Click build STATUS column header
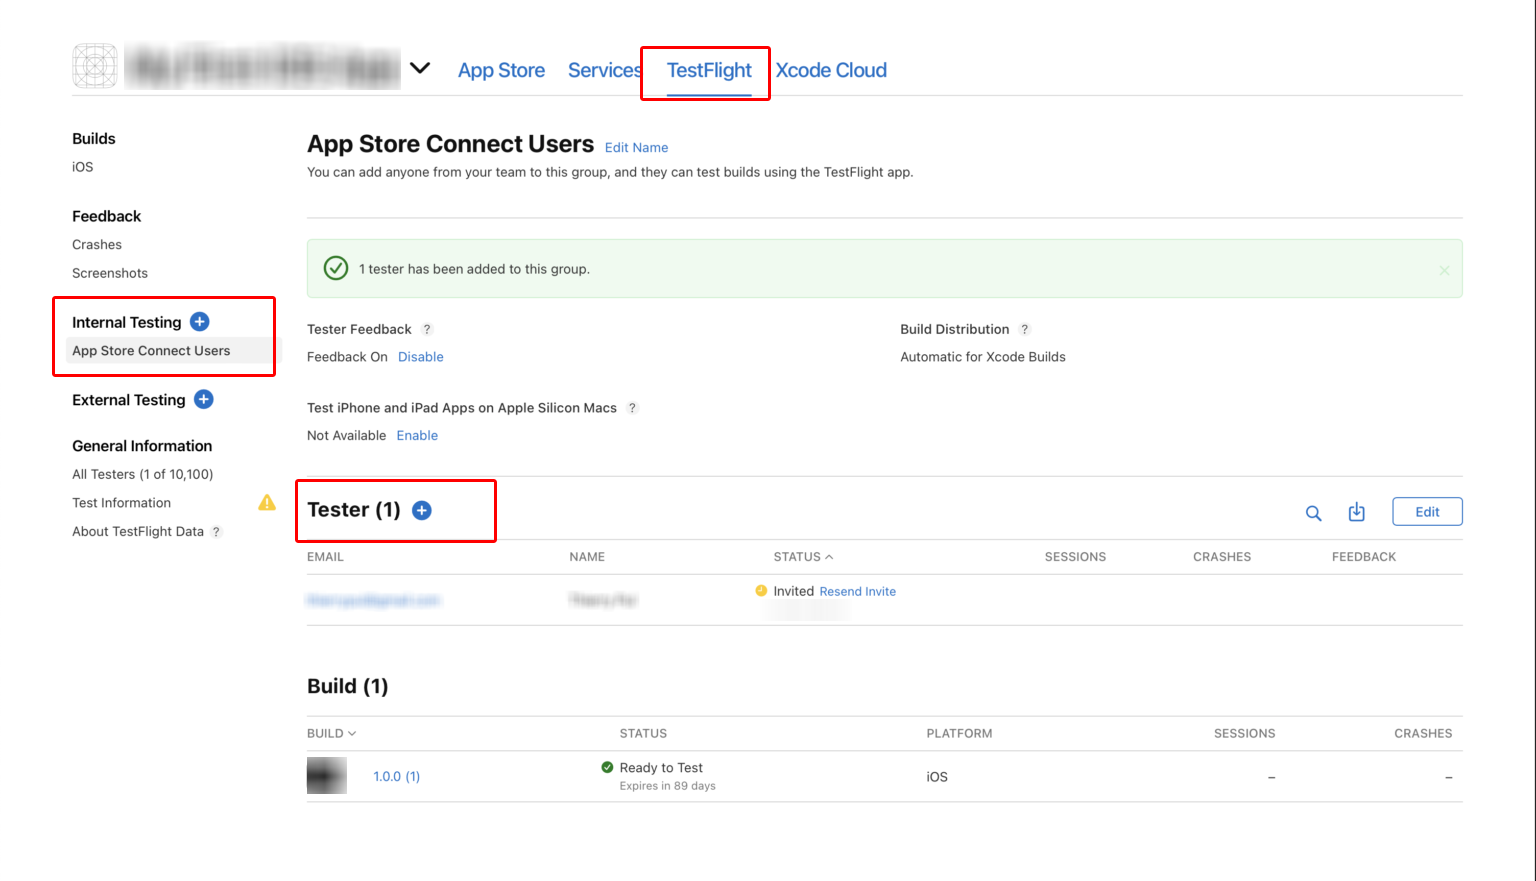The image size is (1536, 881). point(643,733)
